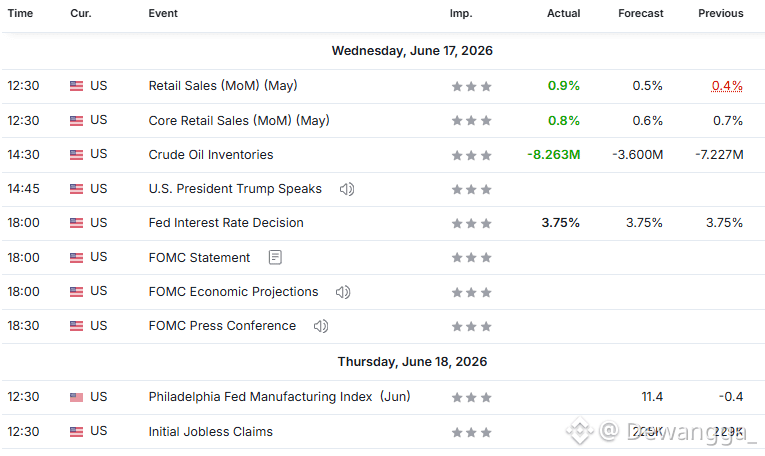
Task: Open Fed Interest Rate Decision event
Action: coord(226,223)
